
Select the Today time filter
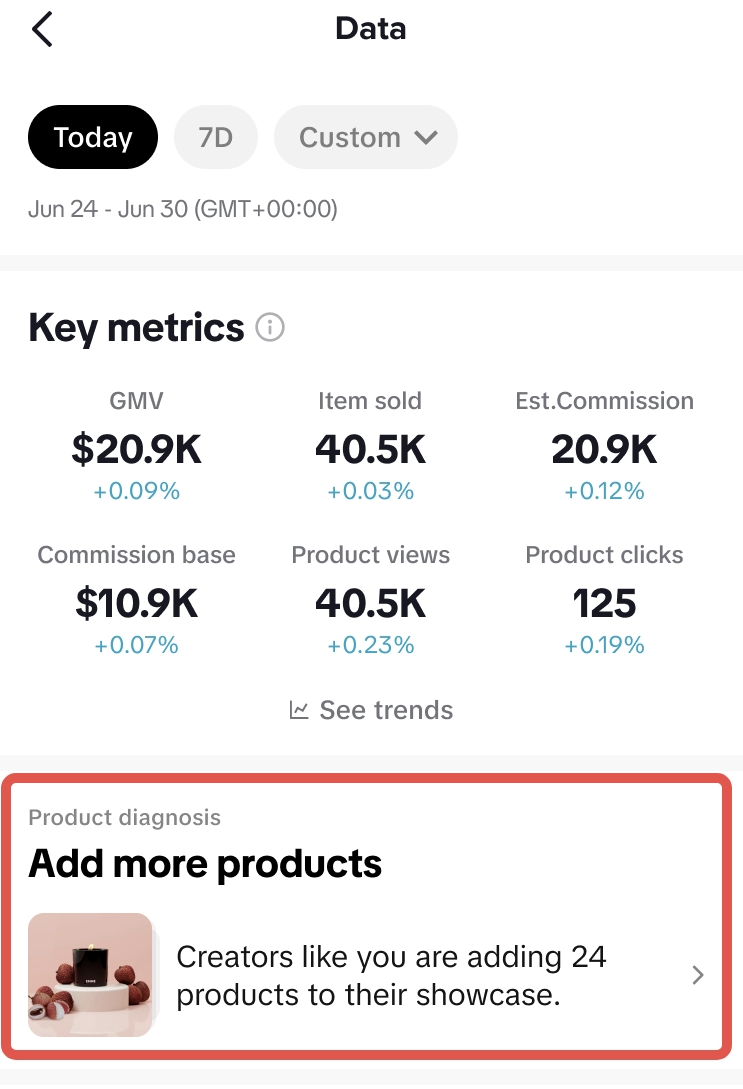[93, 137]
